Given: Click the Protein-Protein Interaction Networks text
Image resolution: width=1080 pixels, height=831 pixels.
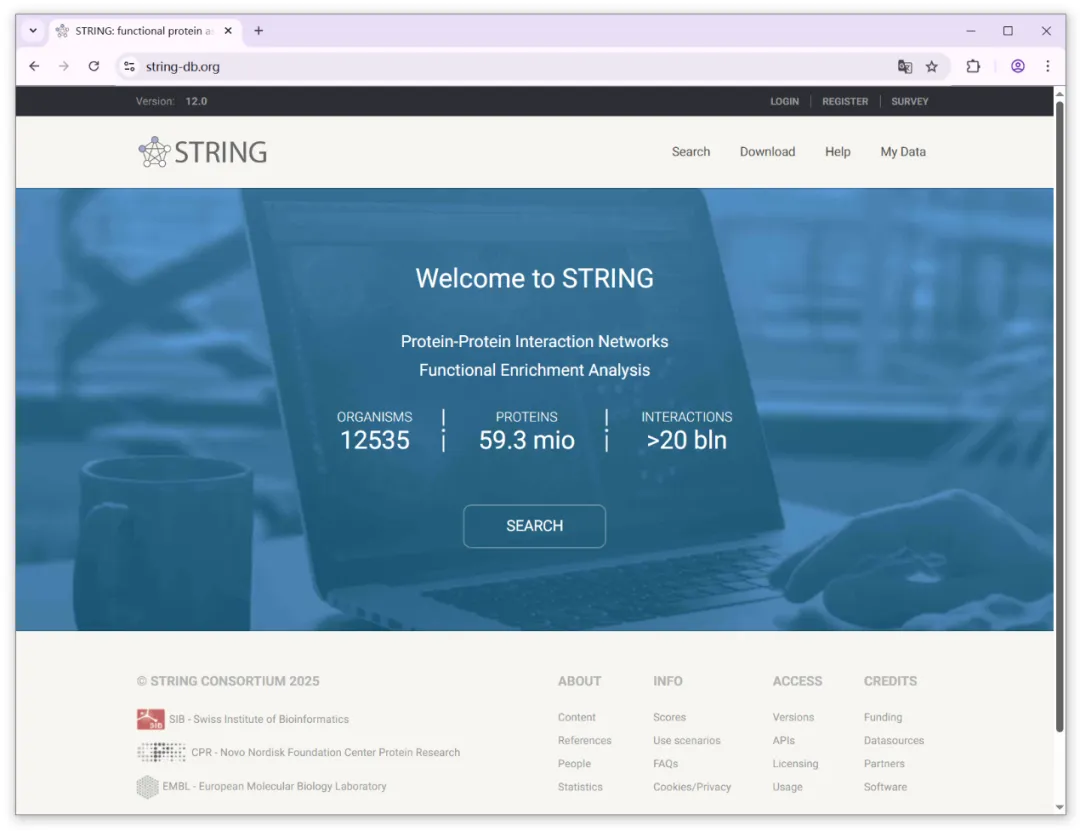Looking at the screenshot, I should pos(534,341).
